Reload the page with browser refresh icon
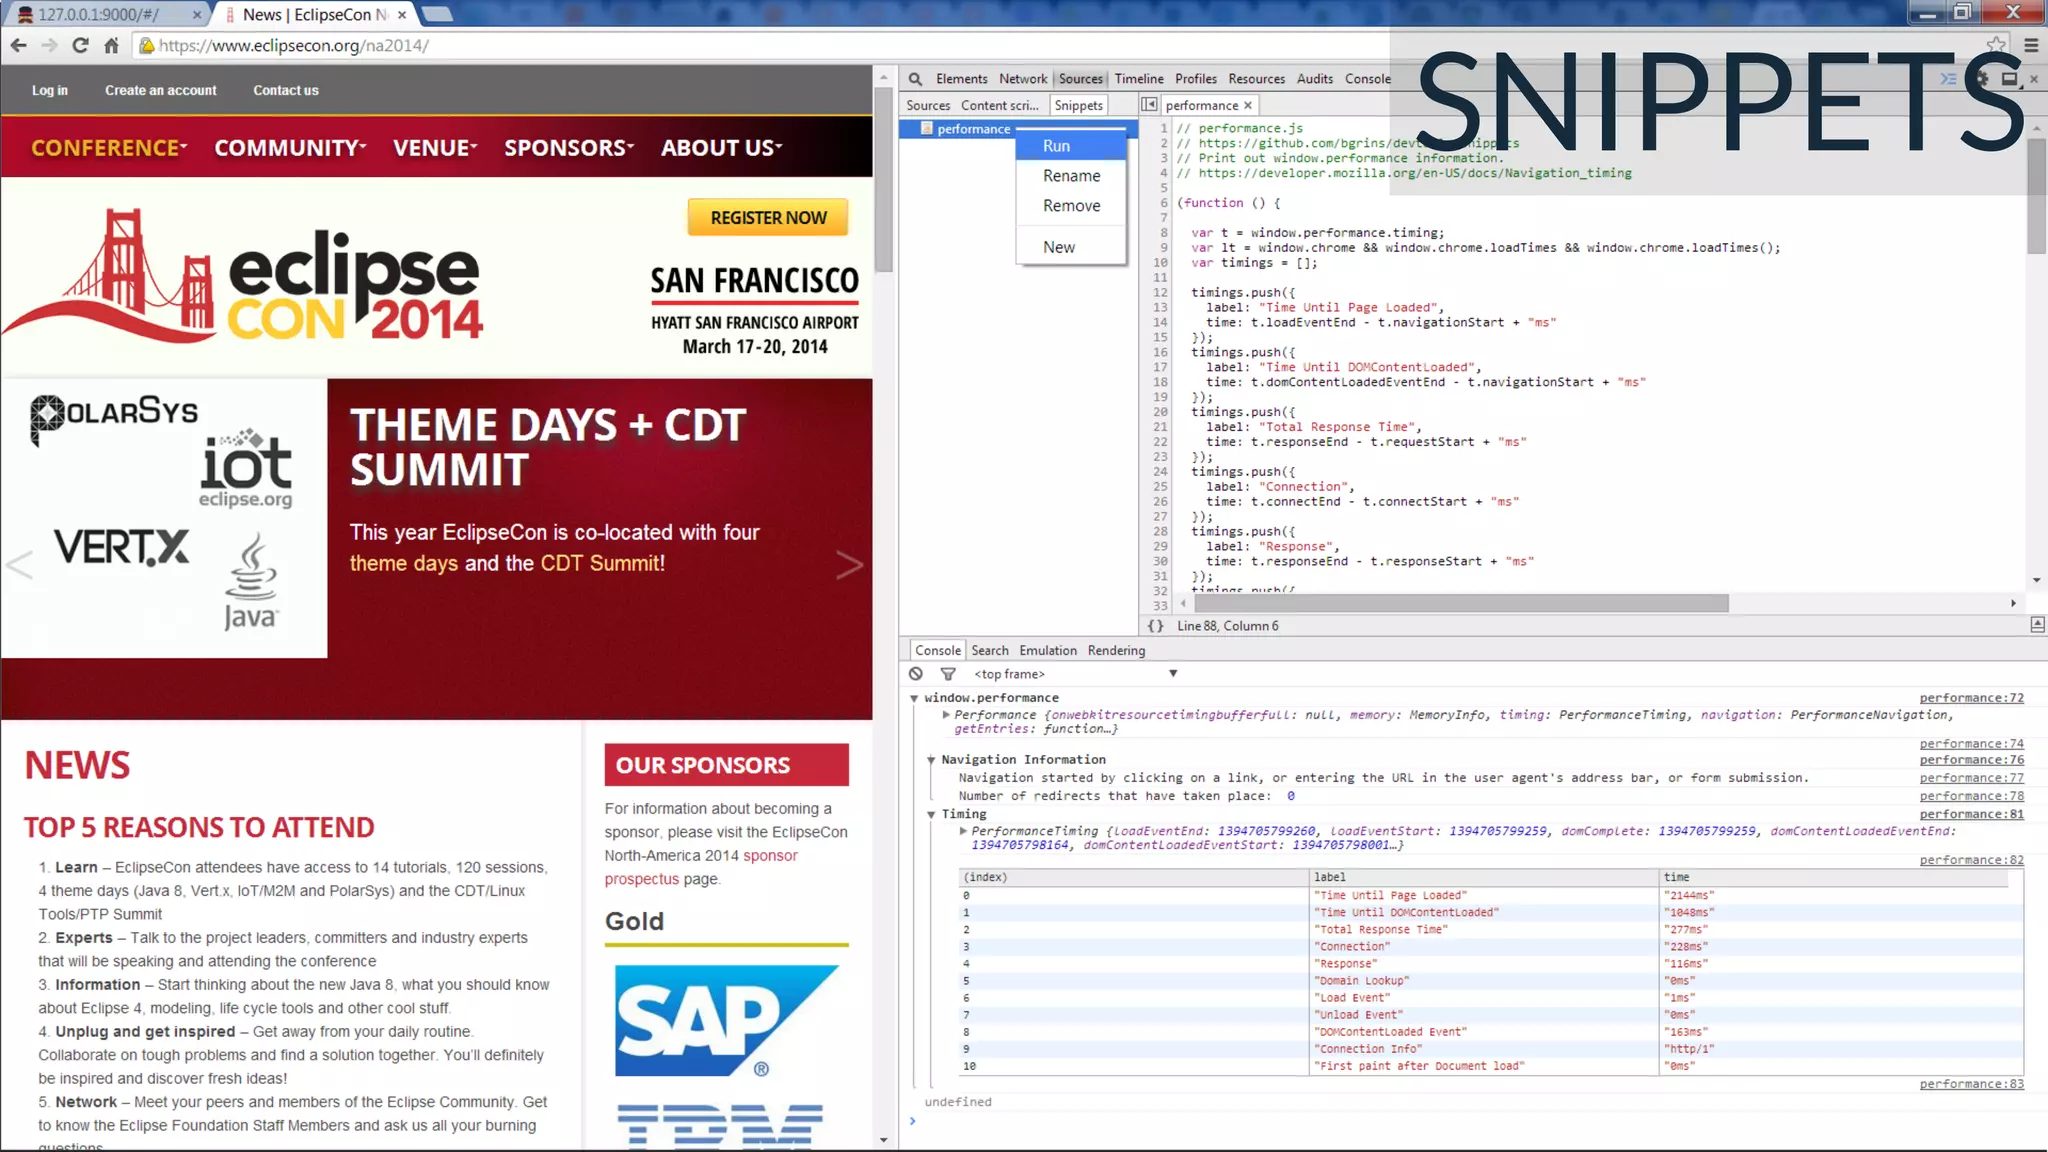The width and height of the screenshot is (2048, 1152). 81,45
